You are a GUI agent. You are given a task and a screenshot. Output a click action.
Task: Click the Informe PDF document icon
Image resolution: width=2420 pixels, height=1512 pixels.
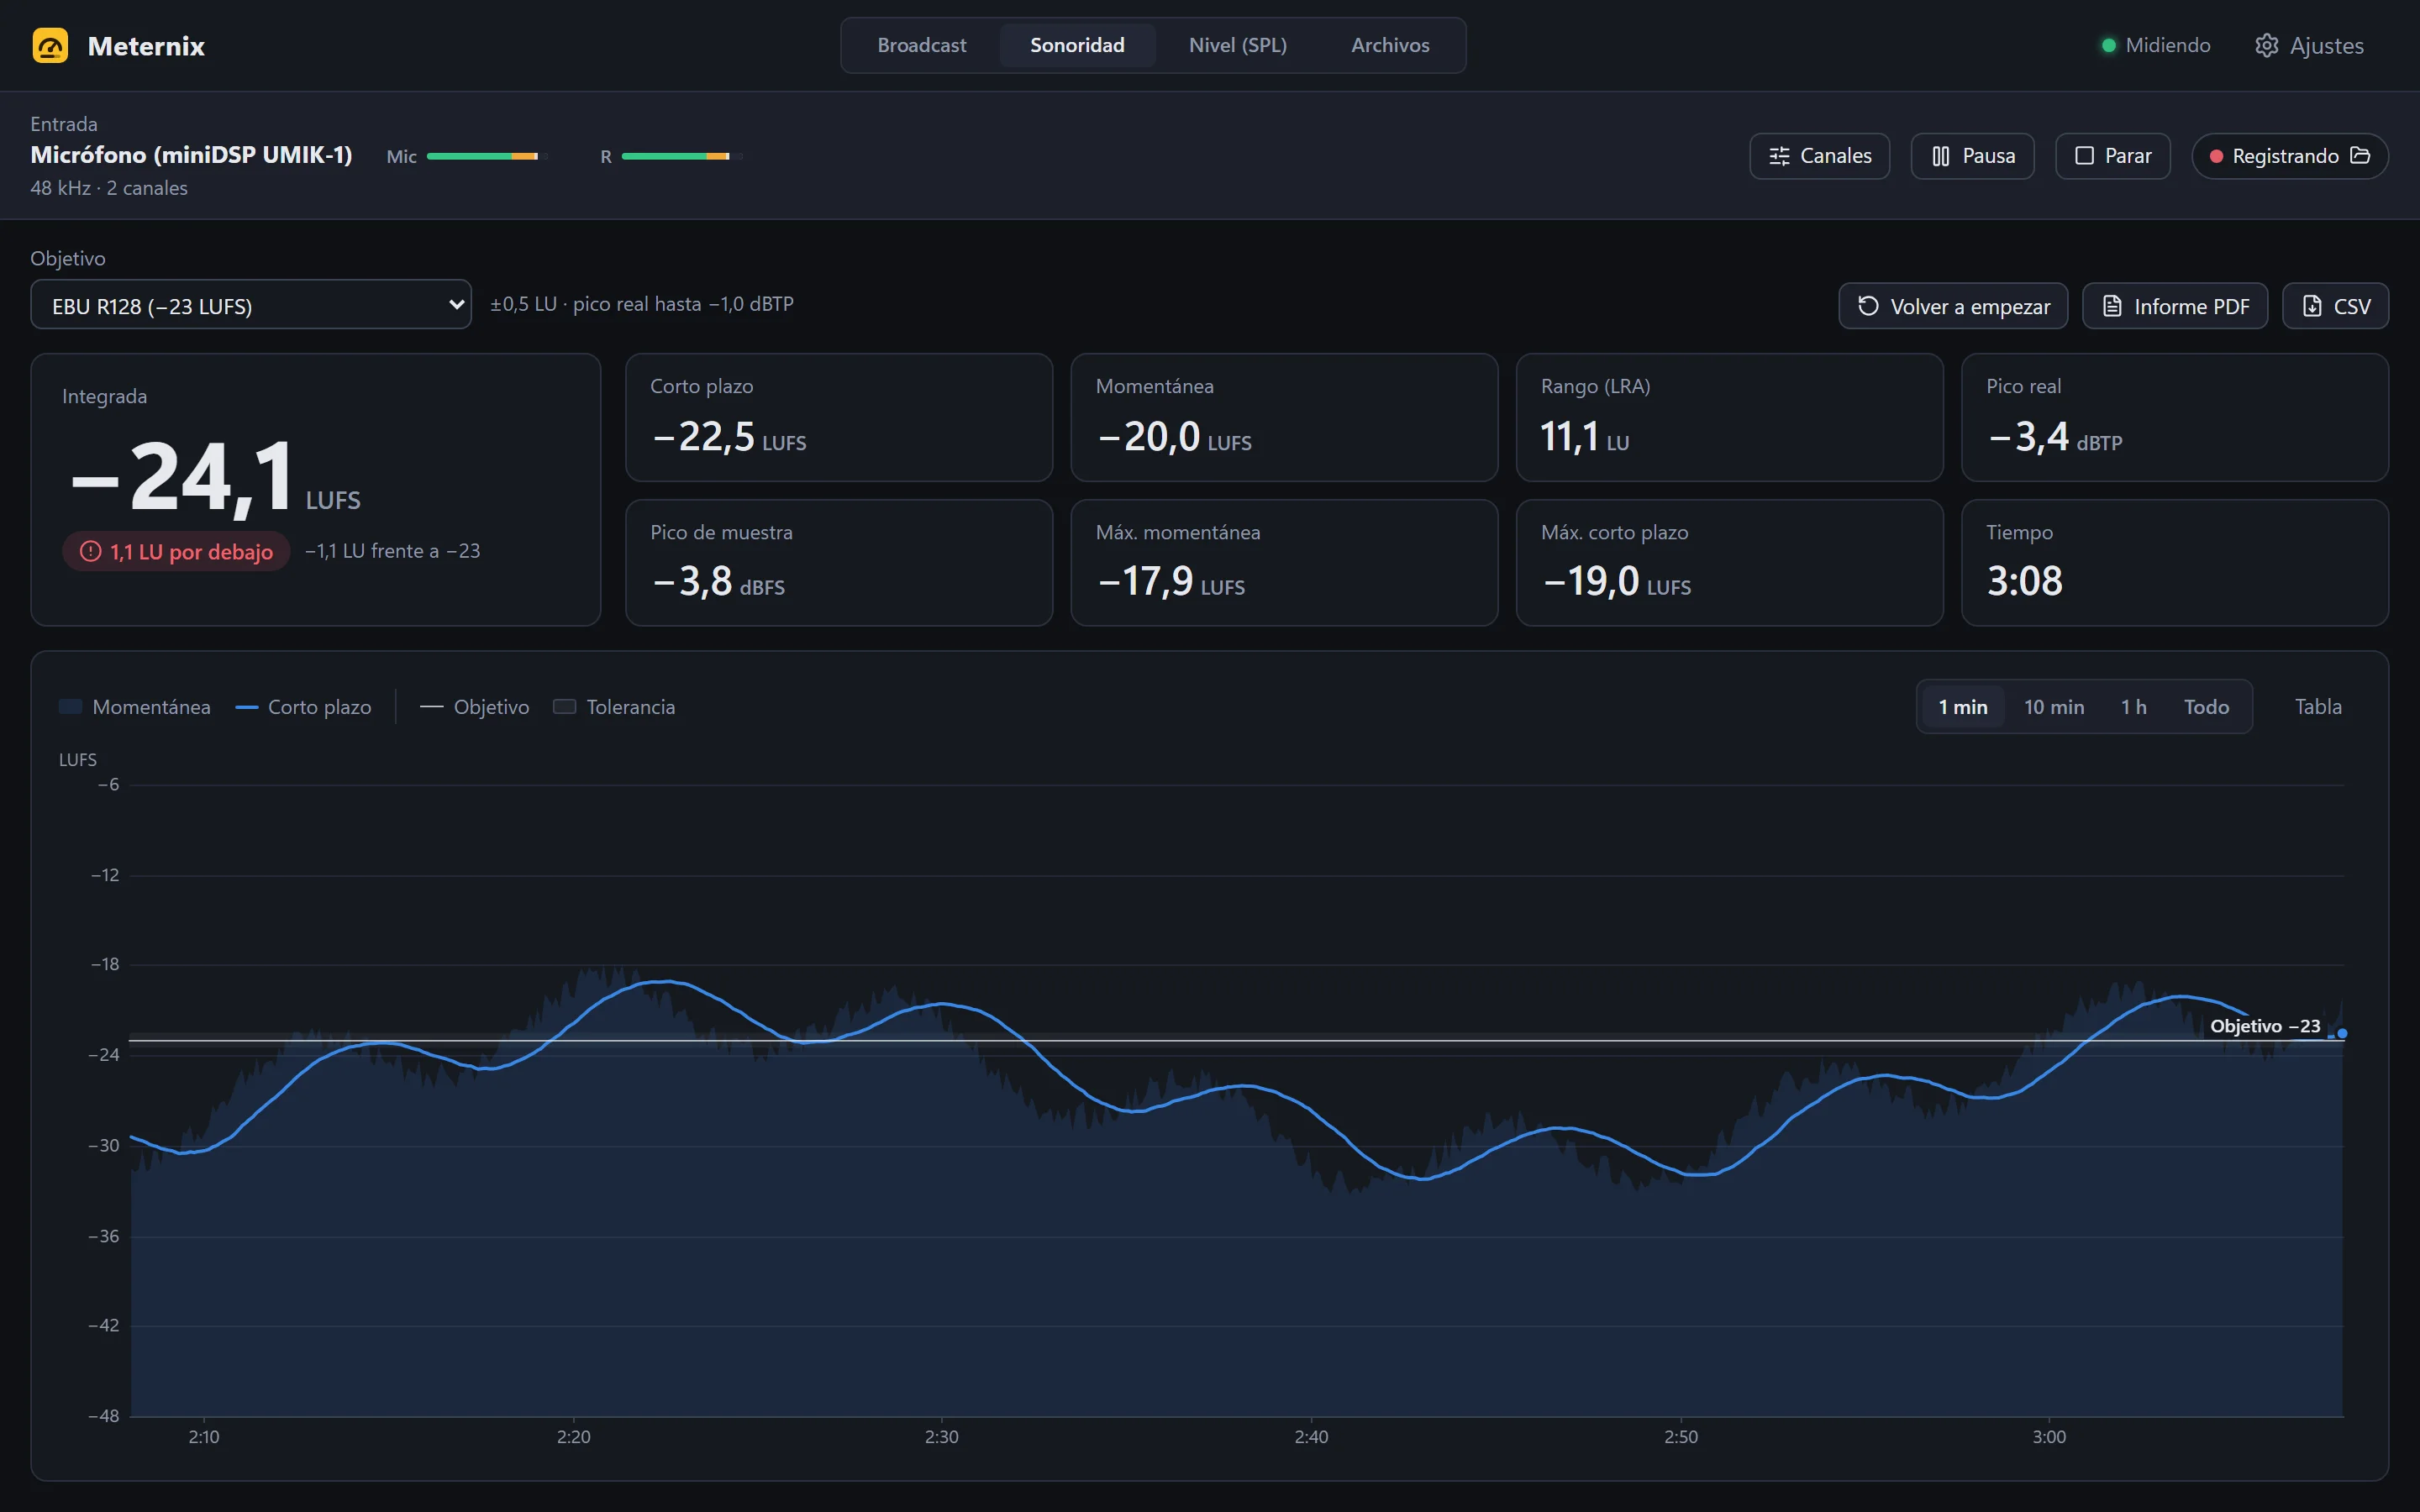point(2112,306)
